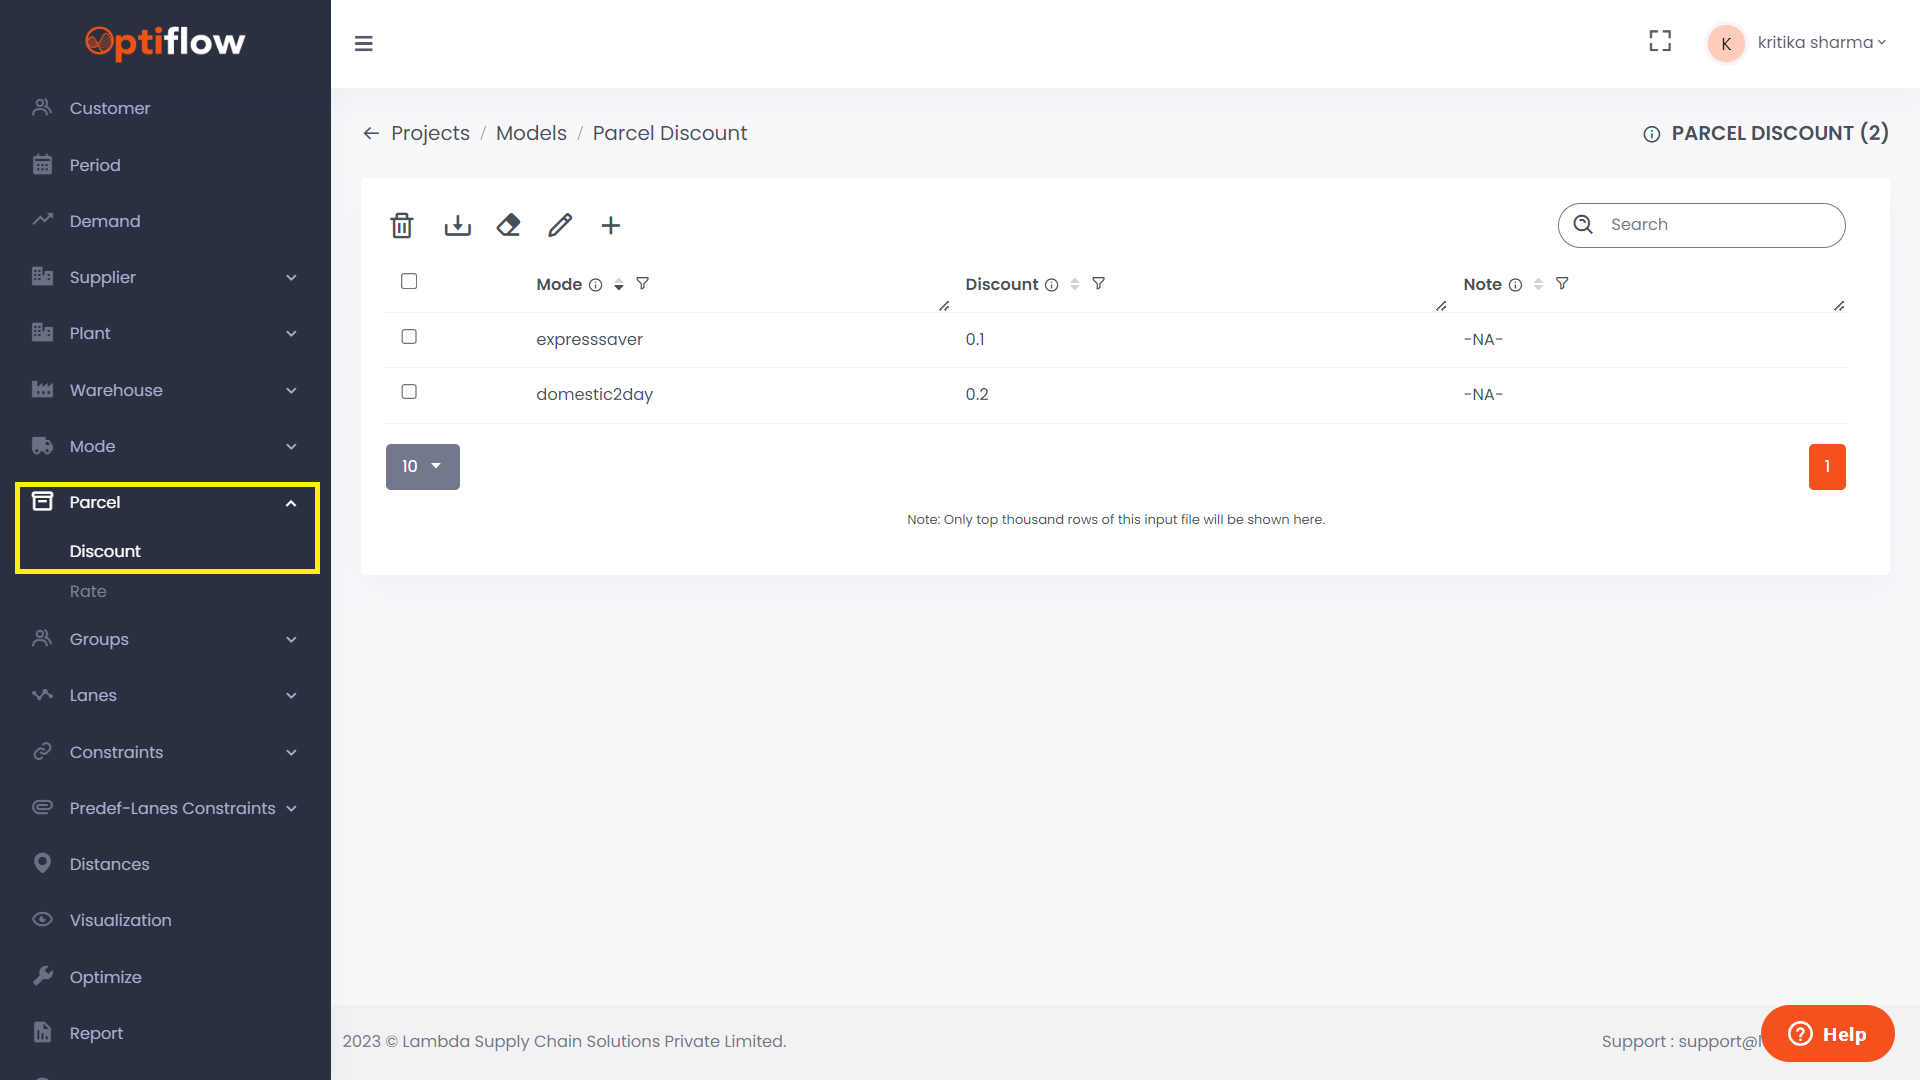Click the add new row plus icon
Image resolution: width=1920 pixels, height=1080 pixels.
(610, 225)
